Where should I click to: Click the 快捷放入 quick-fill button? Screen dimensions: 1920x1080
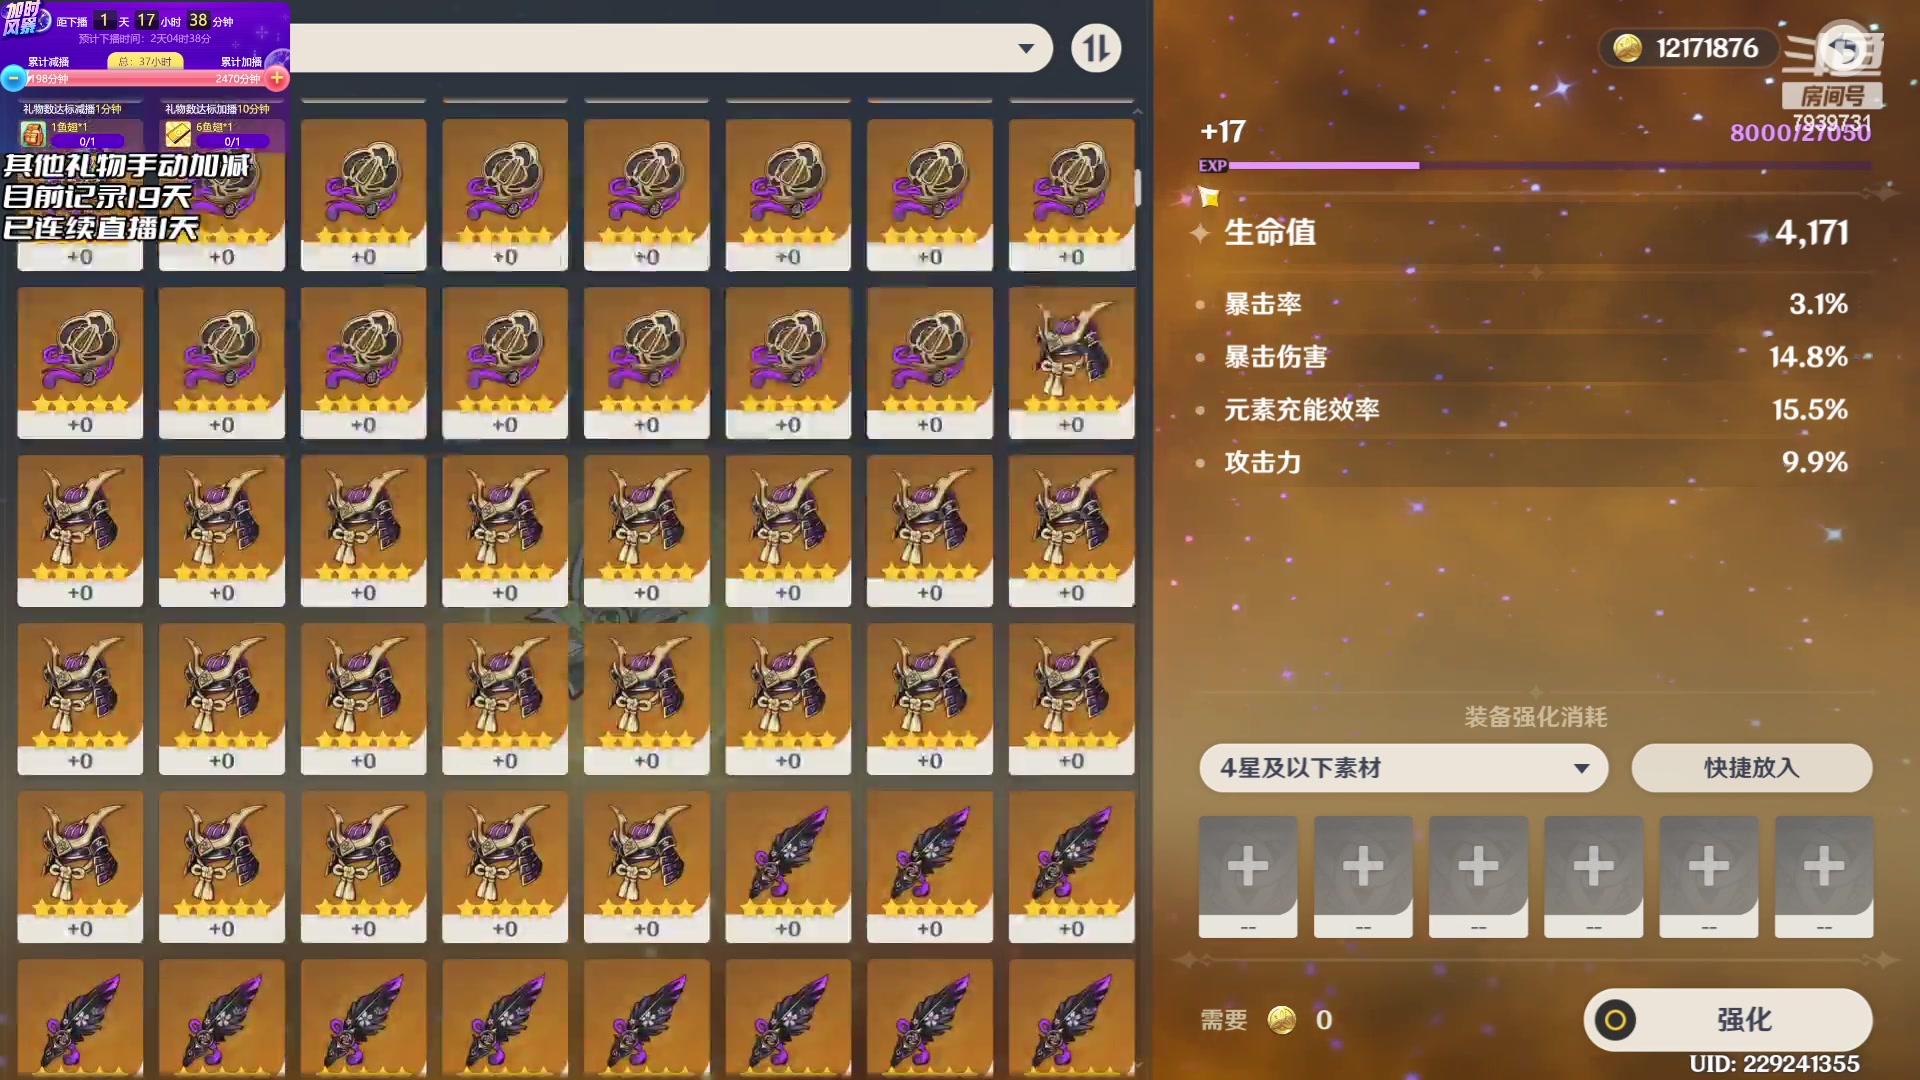(x=1751, y=768)
